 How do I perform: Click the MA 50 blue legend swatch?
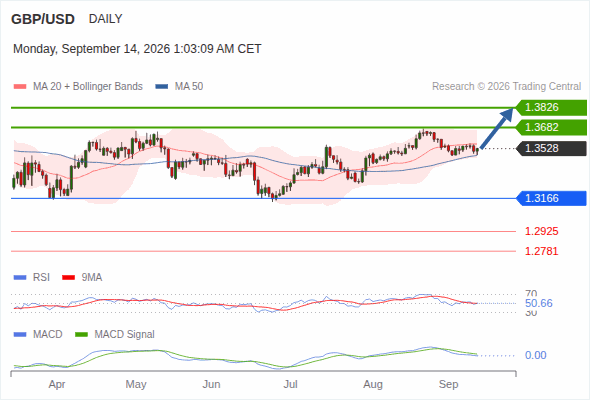coord(161,87)
